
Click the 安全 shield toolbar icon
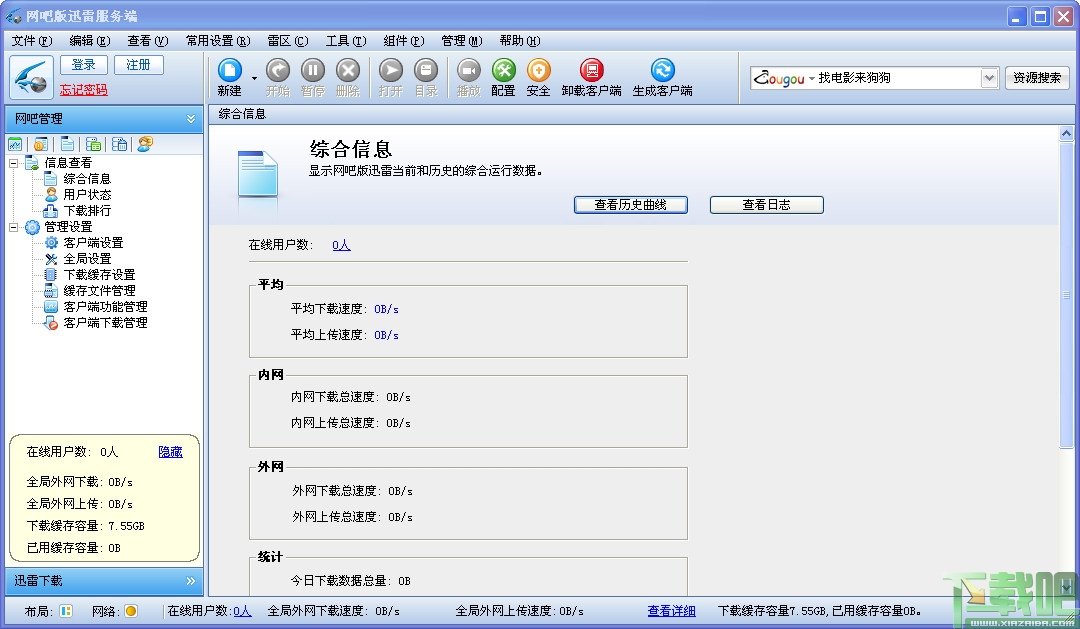[539, 70]
